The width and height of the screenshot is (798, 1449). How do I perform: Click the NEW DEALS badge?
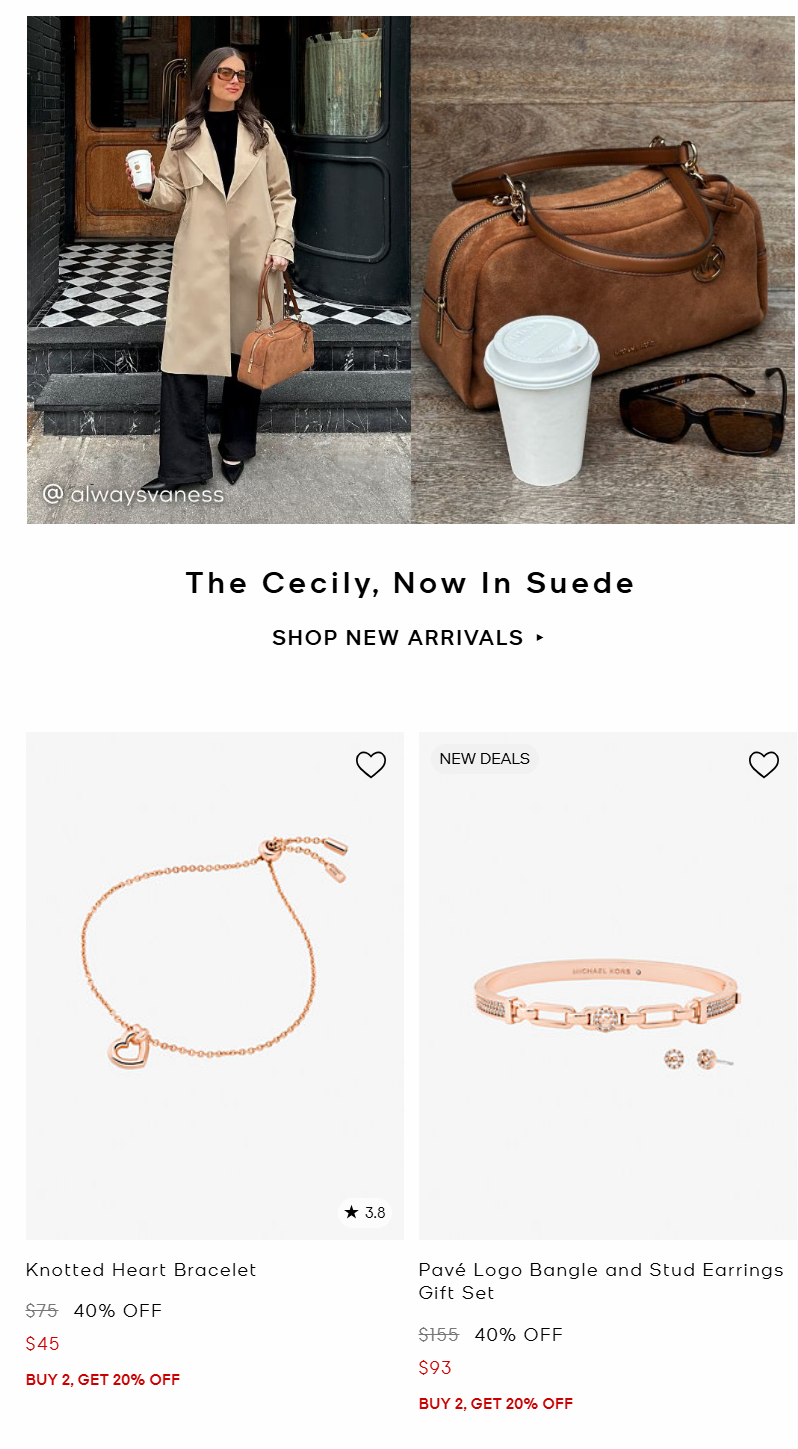click(x=485, y=759)
